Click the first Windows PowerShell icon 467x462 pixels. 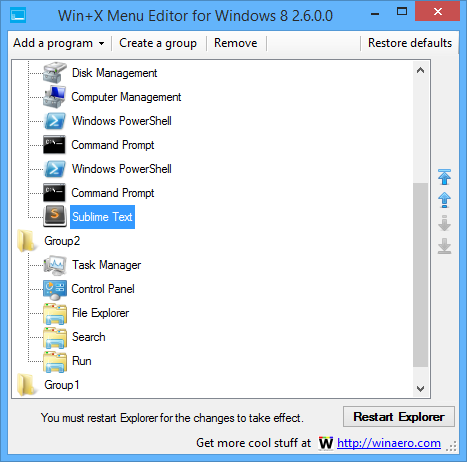click(x=54, y=121)
